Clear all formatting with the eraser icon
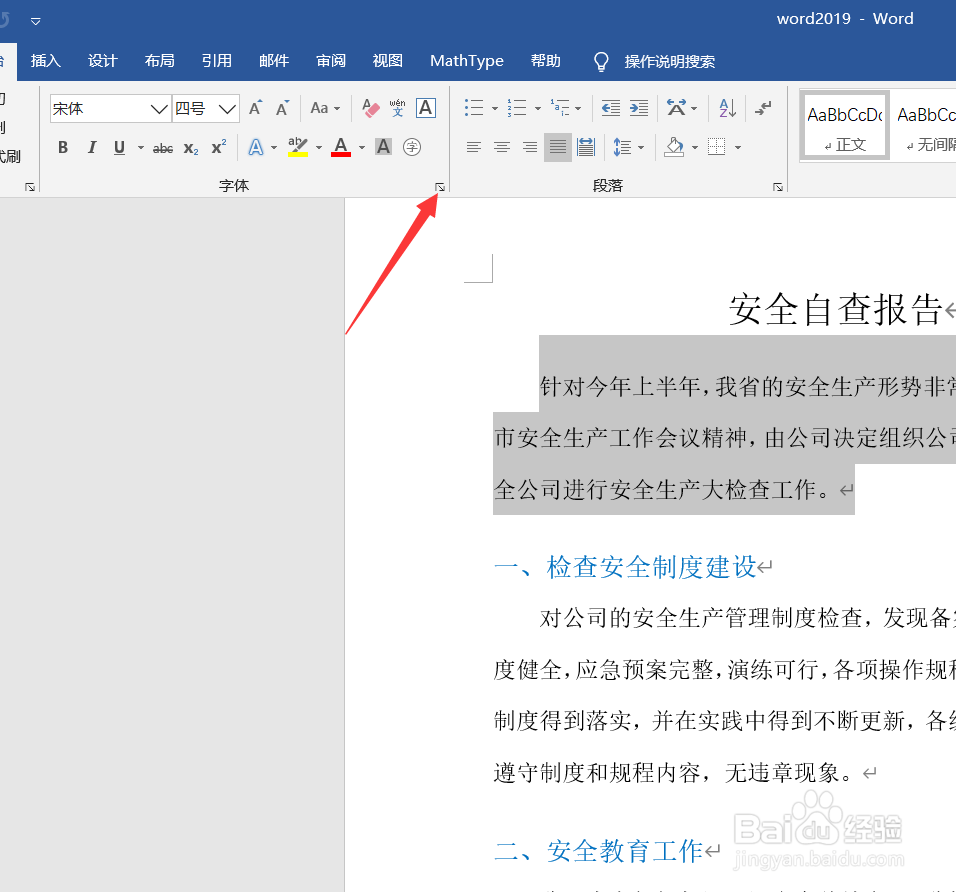Screen dimensions: 956x892 (369, 107)
